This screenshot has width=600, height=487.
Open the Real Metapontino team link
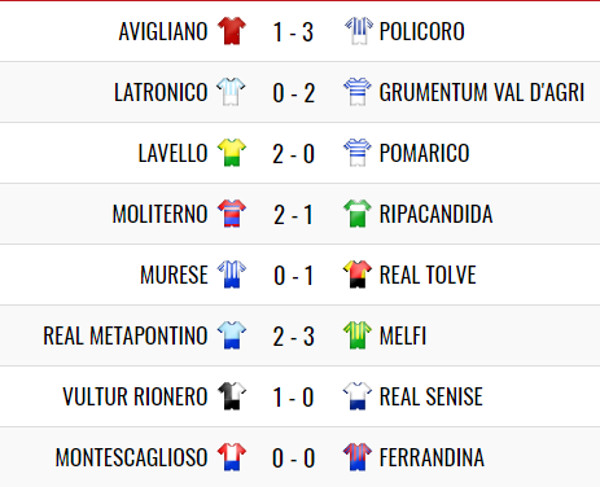(126, 336)
